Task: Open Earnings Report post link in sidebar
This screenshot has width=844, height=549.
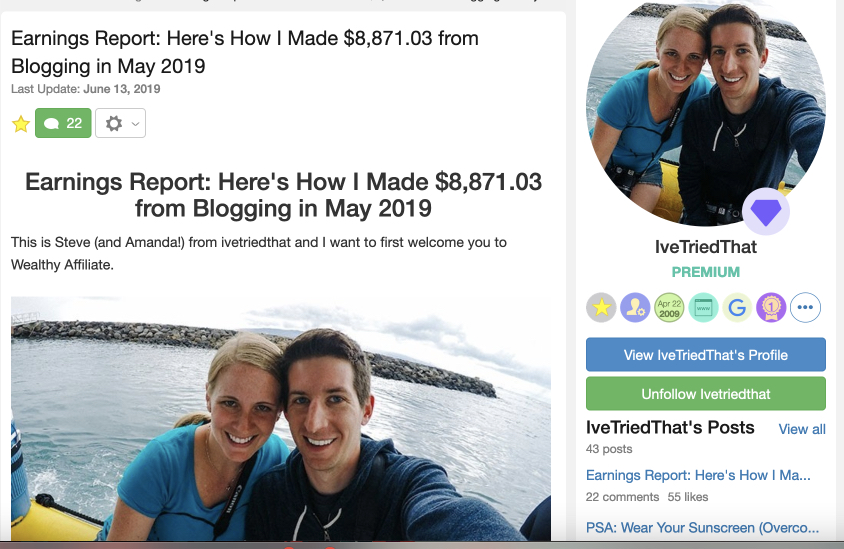Action: pyautogui.click(x=698, y=475)
